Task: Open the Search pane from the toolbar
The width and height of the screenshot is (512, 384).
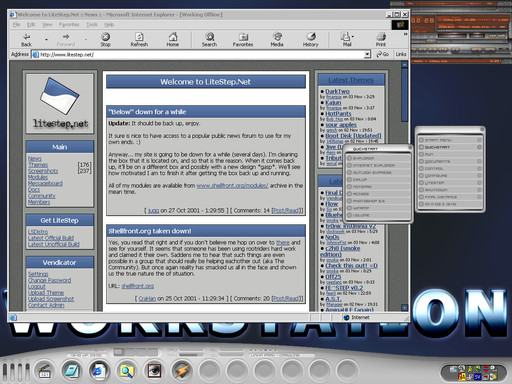Action: point(209,40)
